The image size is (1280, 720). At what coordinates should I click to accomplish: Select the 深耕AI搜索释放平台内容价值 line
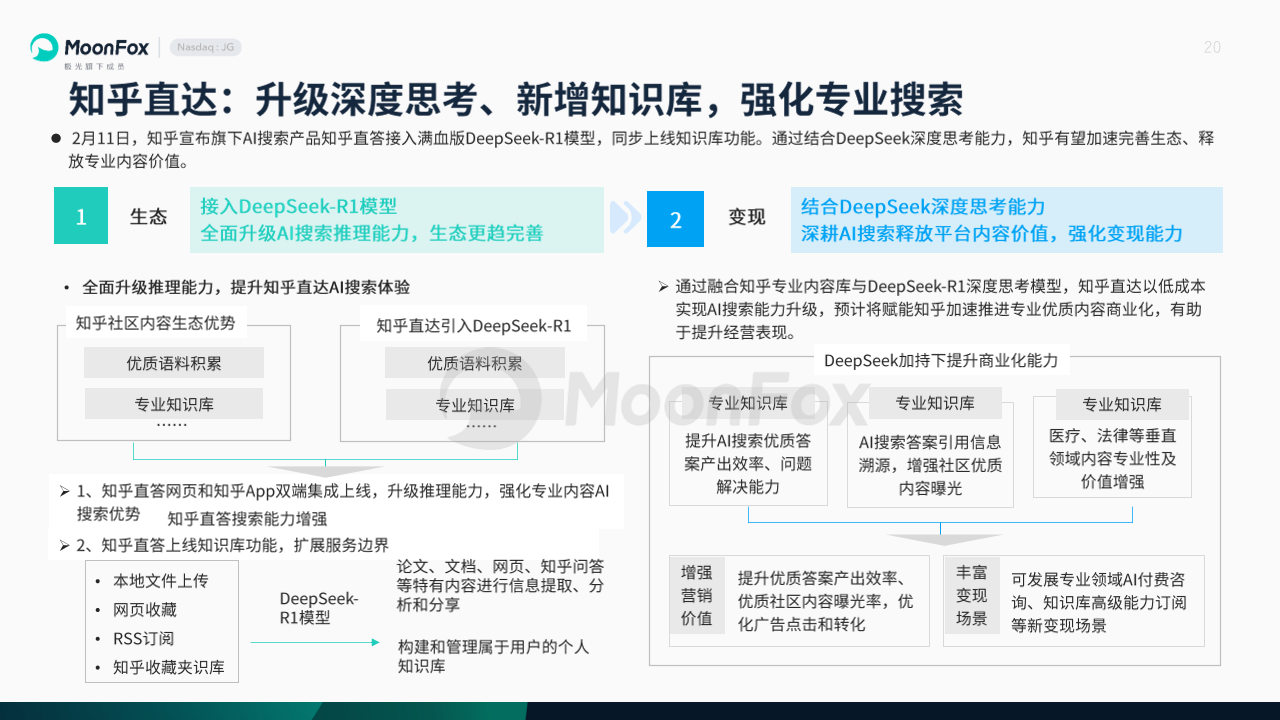[992, 234]
